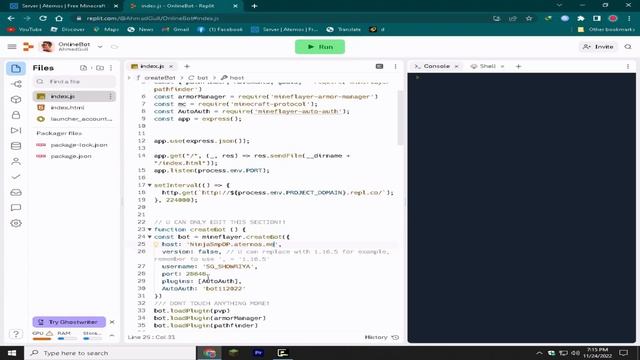640x360 pixels.
Task: Collapse resource usage panel chevron
Action: pyautogui.click(x=112, y=336)
